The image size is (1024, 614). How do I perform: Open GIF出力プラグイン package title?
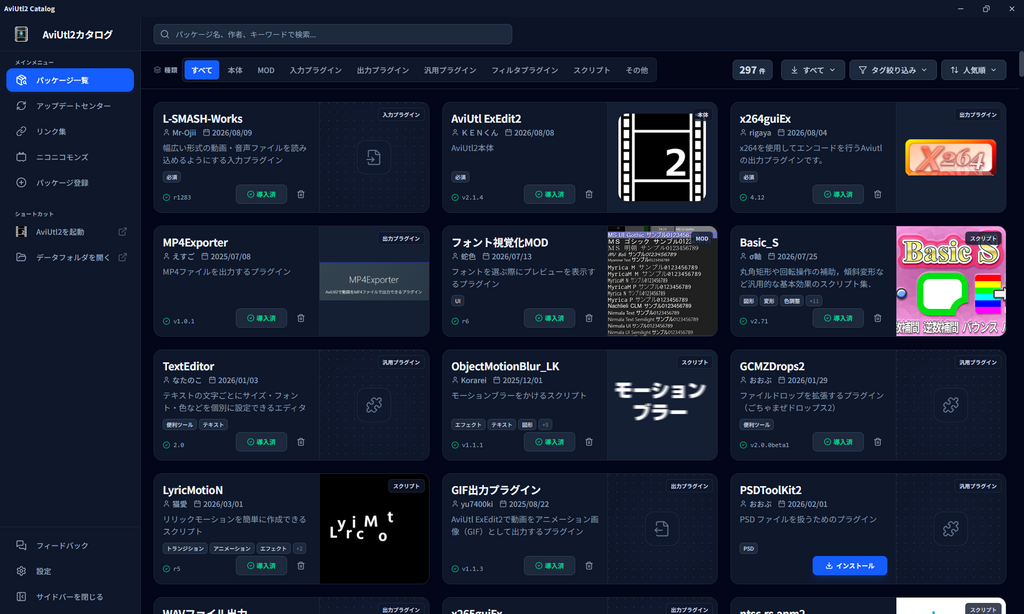tap(496, 490)
